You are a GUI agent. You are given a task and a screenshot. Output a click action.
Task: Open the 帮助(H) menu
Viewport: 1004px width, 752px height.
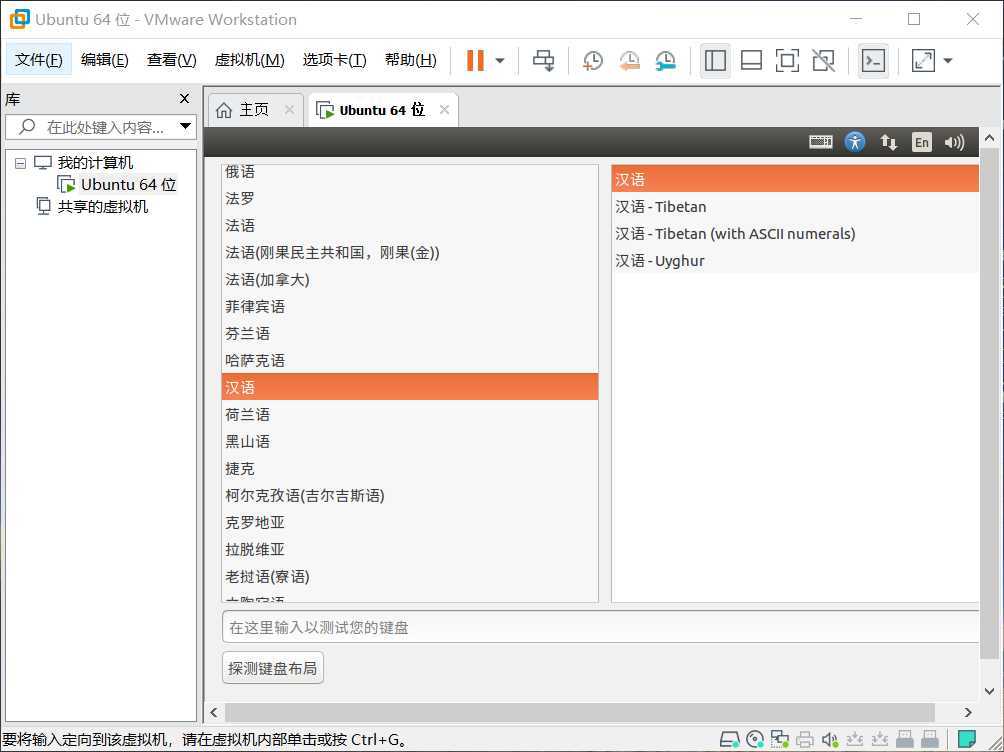tap(410, 60)
